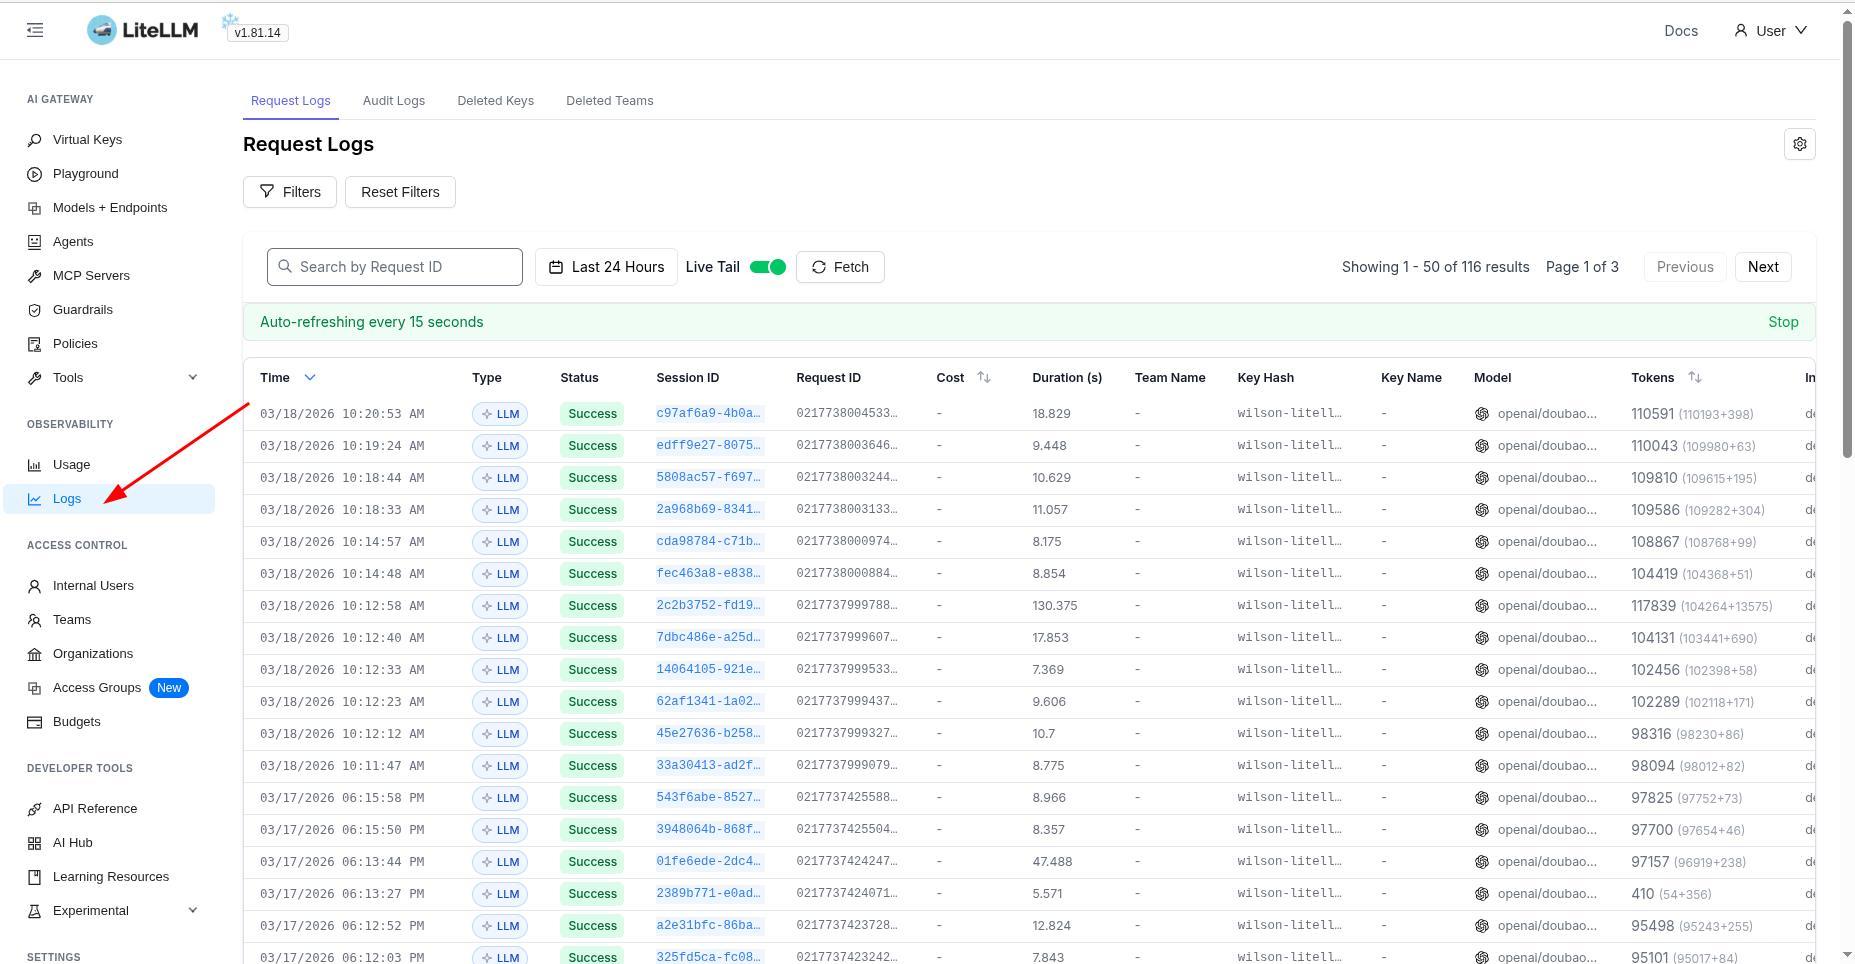Open the settings gear above the logs table
This screenshot has height=964, width=1855.
pyautogui.click(x=1800, y=144)
